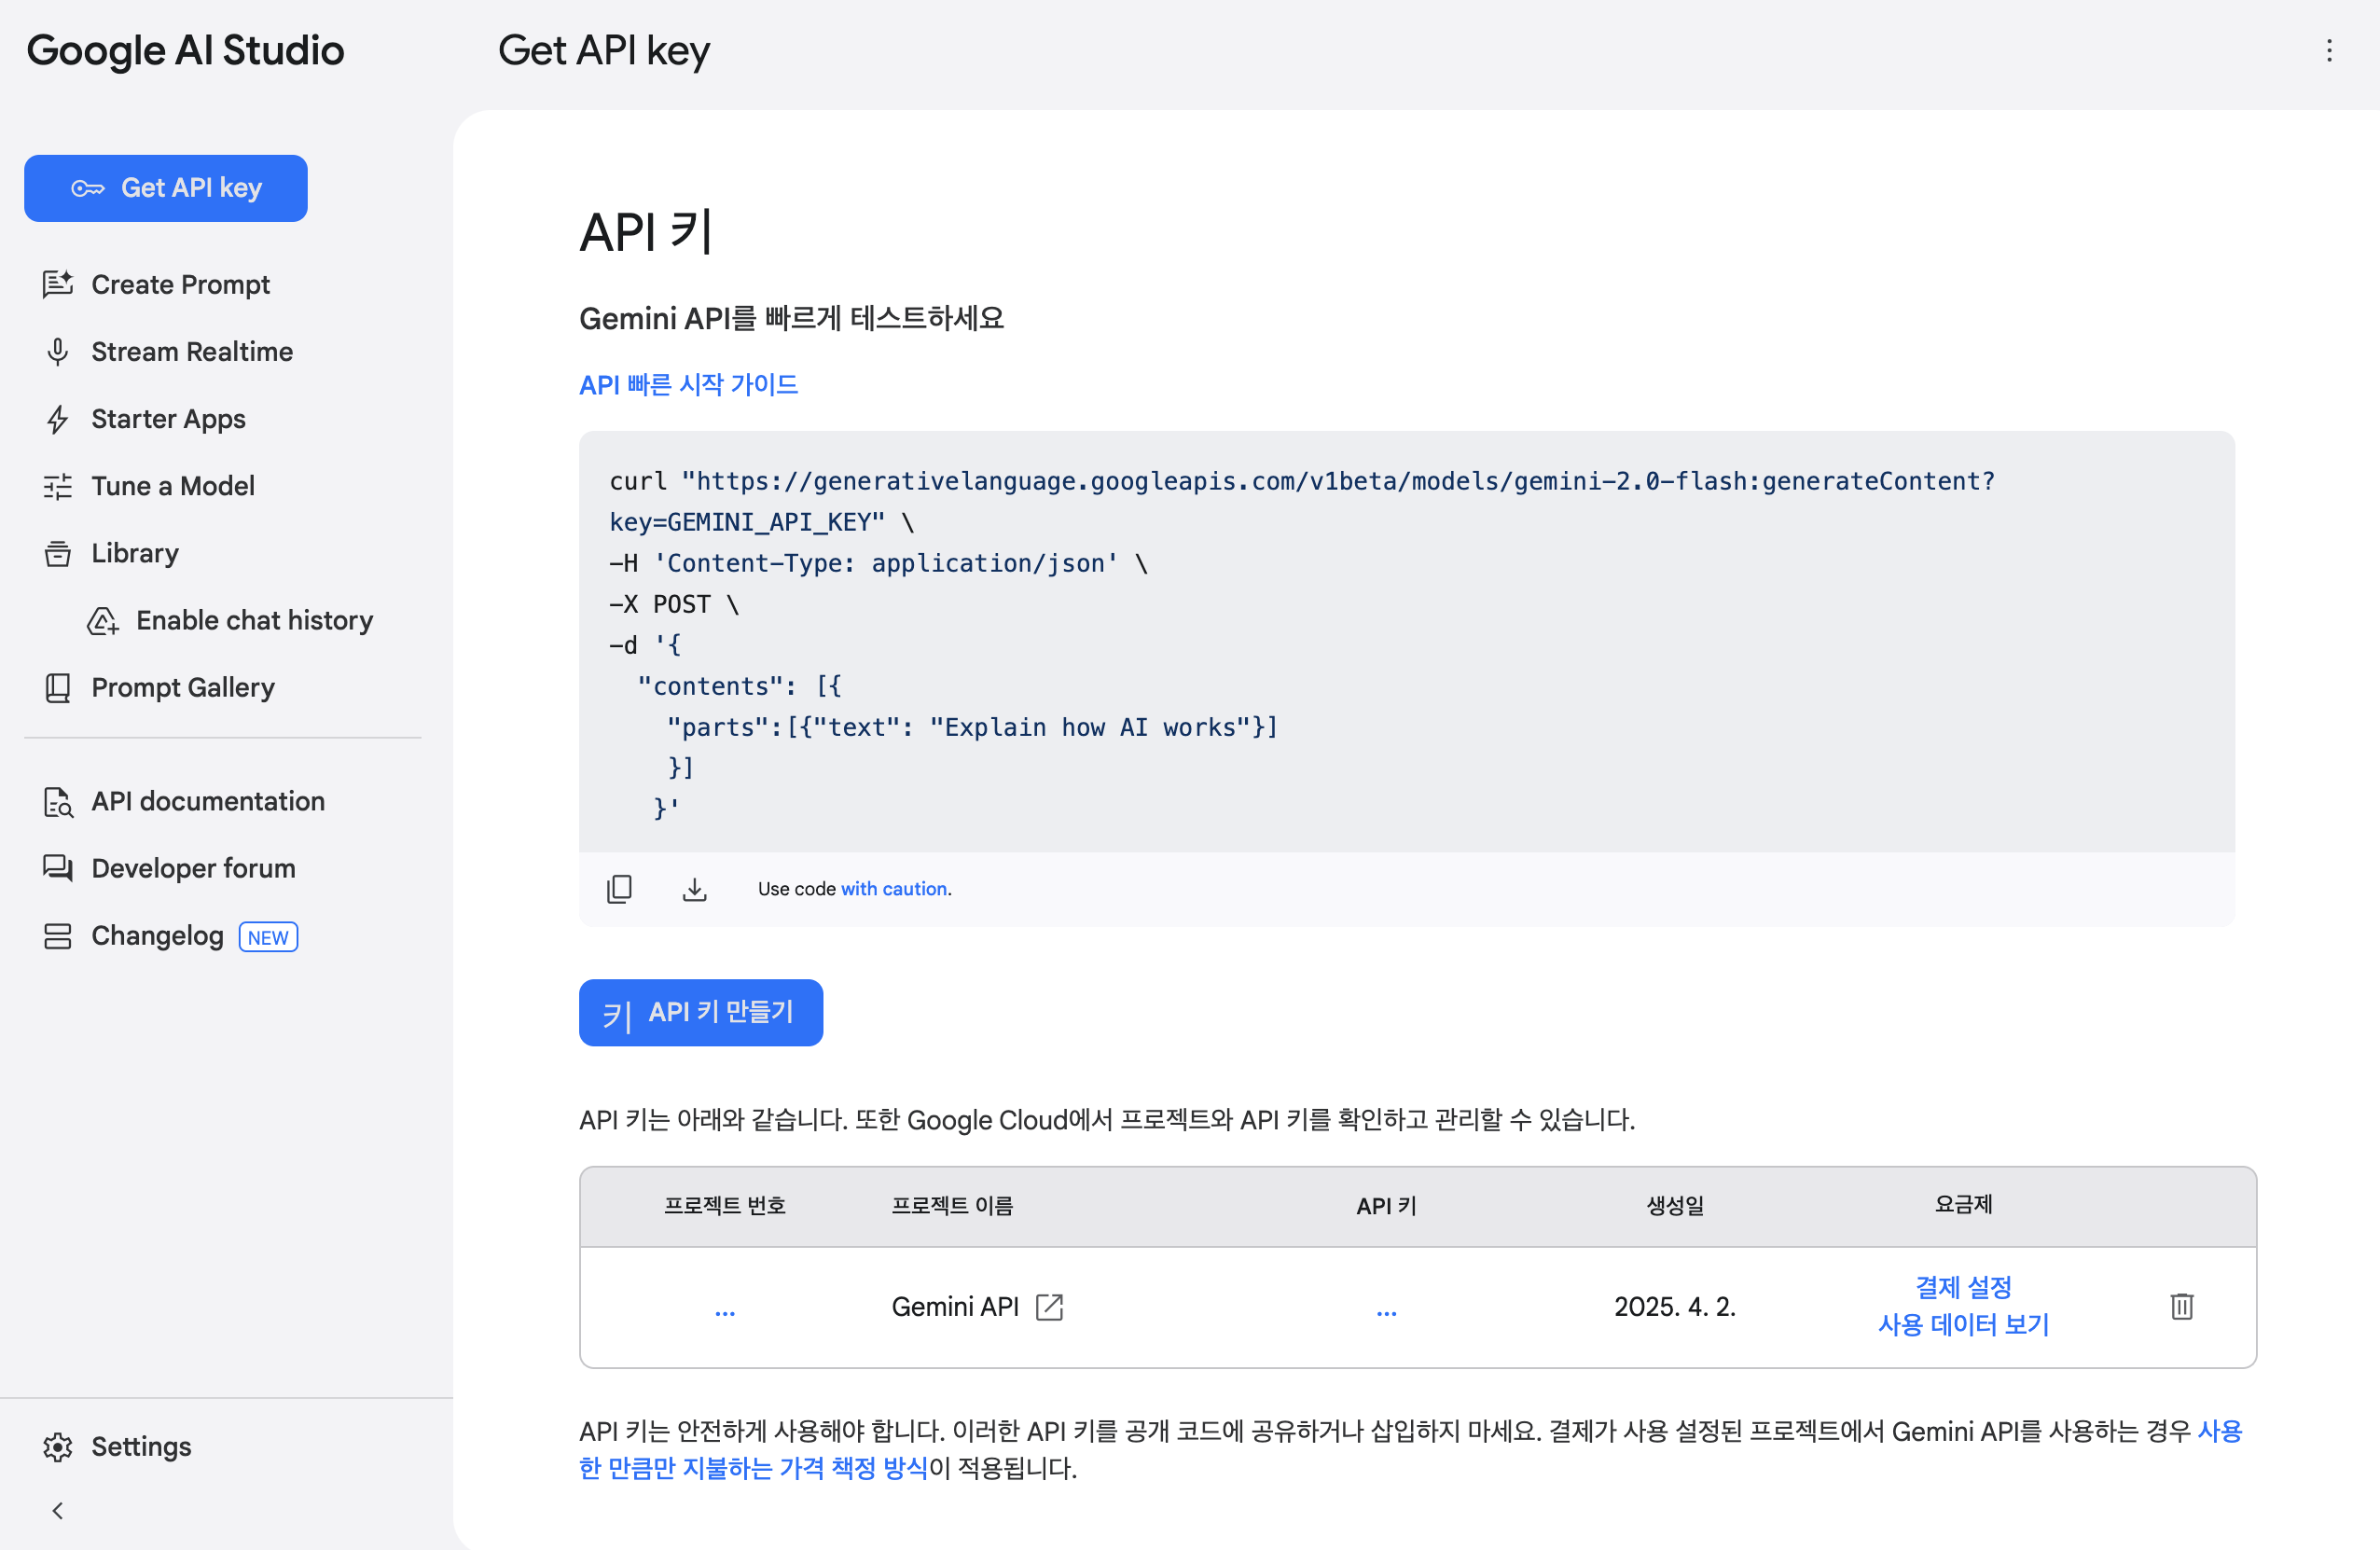Click the 프로젝트 번호 column header
This screenshot has width=2380, height=1550.
(725, 1205)
